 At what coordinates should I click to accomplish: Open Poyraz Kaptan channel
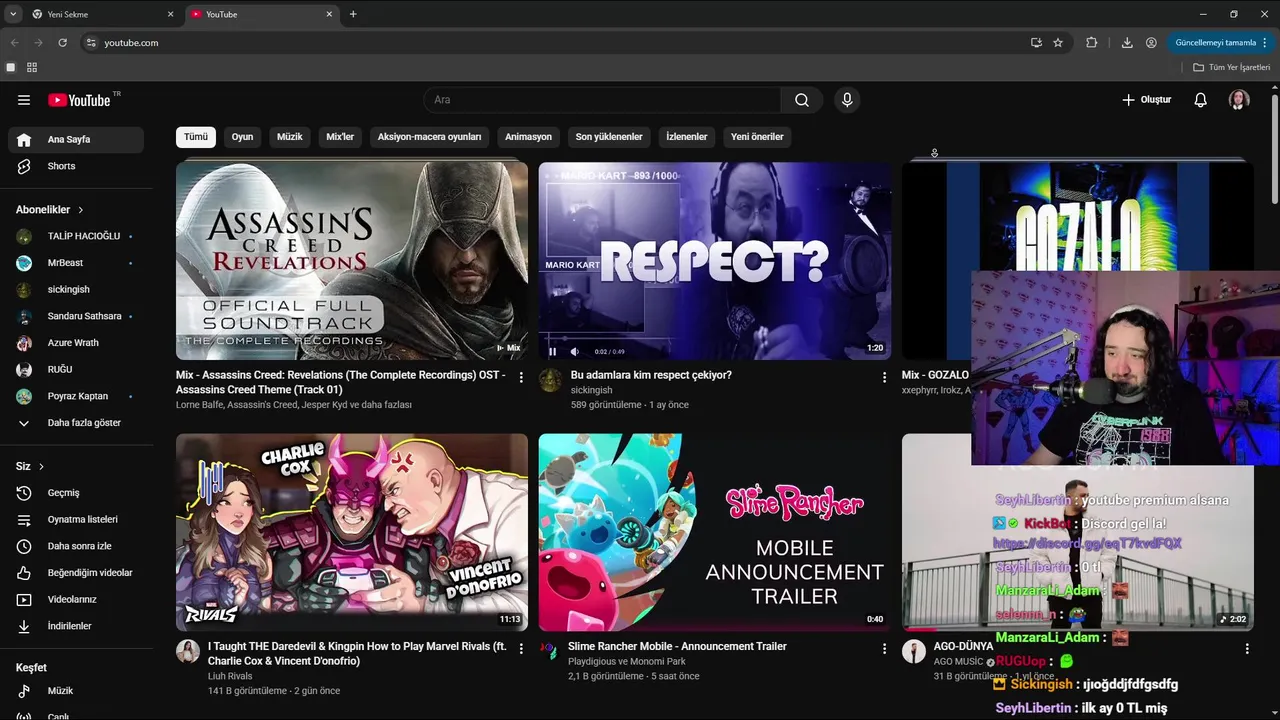pyautogui.click(x=76, y=396)
